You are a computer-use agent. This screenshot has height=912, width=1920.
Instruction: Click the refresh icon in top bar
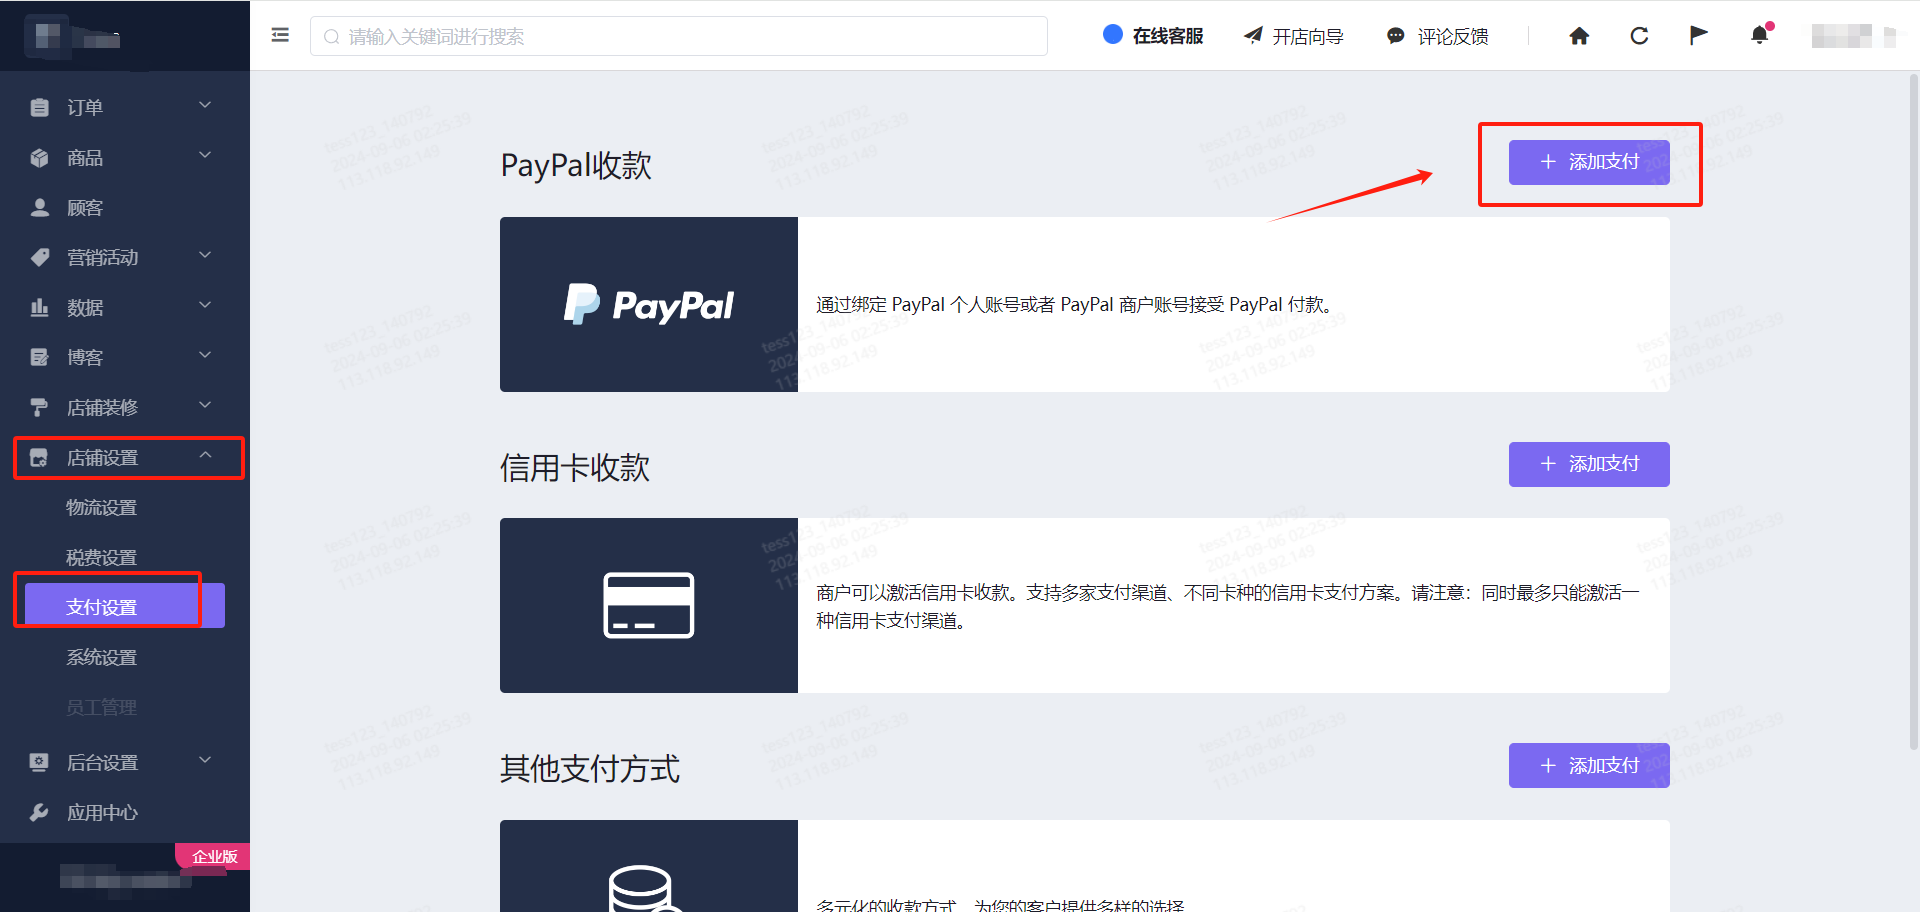pyautogui.click(x=1639, y=36)
